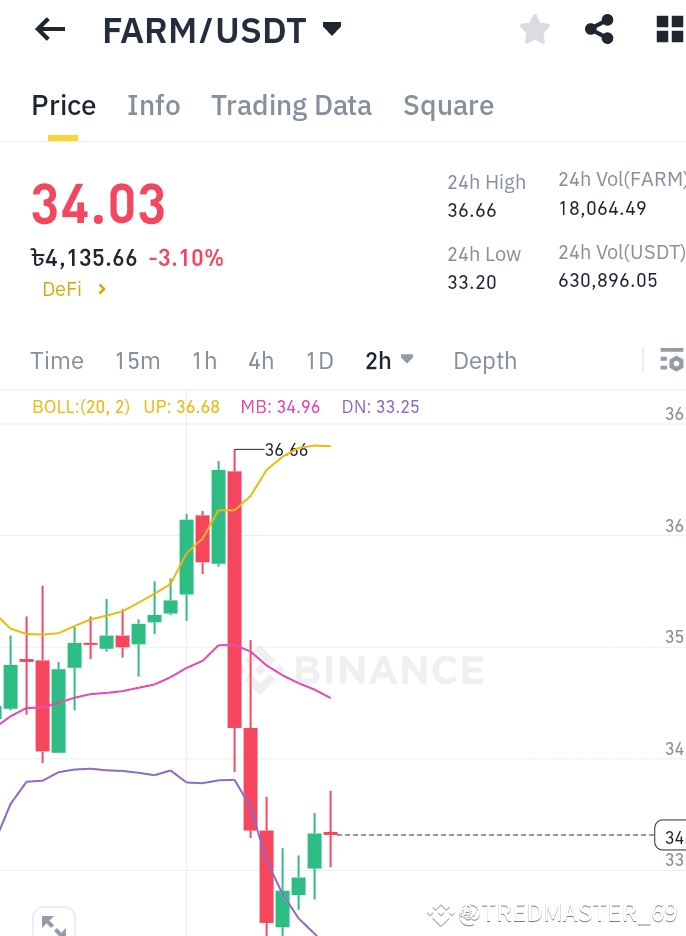Image resolution: width=686 pixels, height=936 pixels.
Task: Open the Square tab
Action: click(448, 105)
